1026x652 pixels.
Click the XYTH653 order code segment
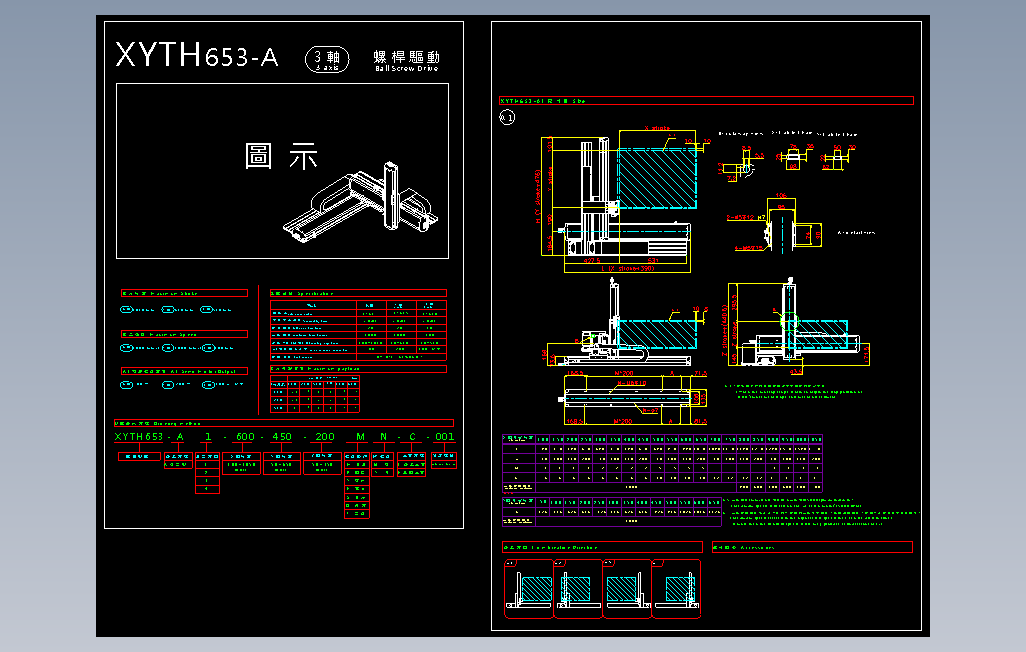click(x=139, y=437)
